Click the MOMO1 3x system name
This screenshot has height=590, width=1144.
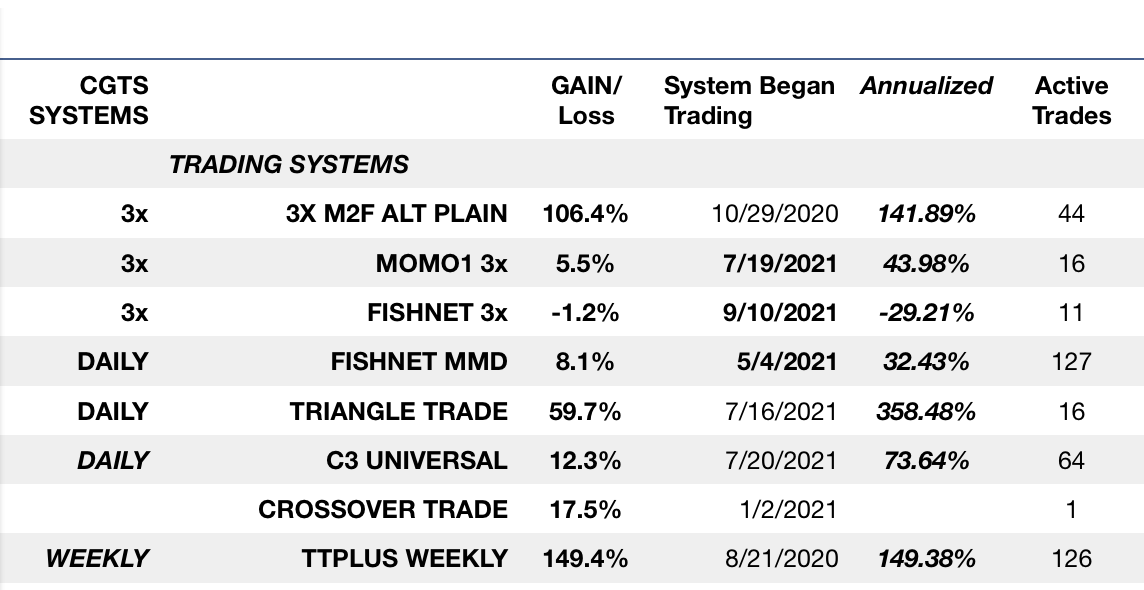tap(441, 263)
